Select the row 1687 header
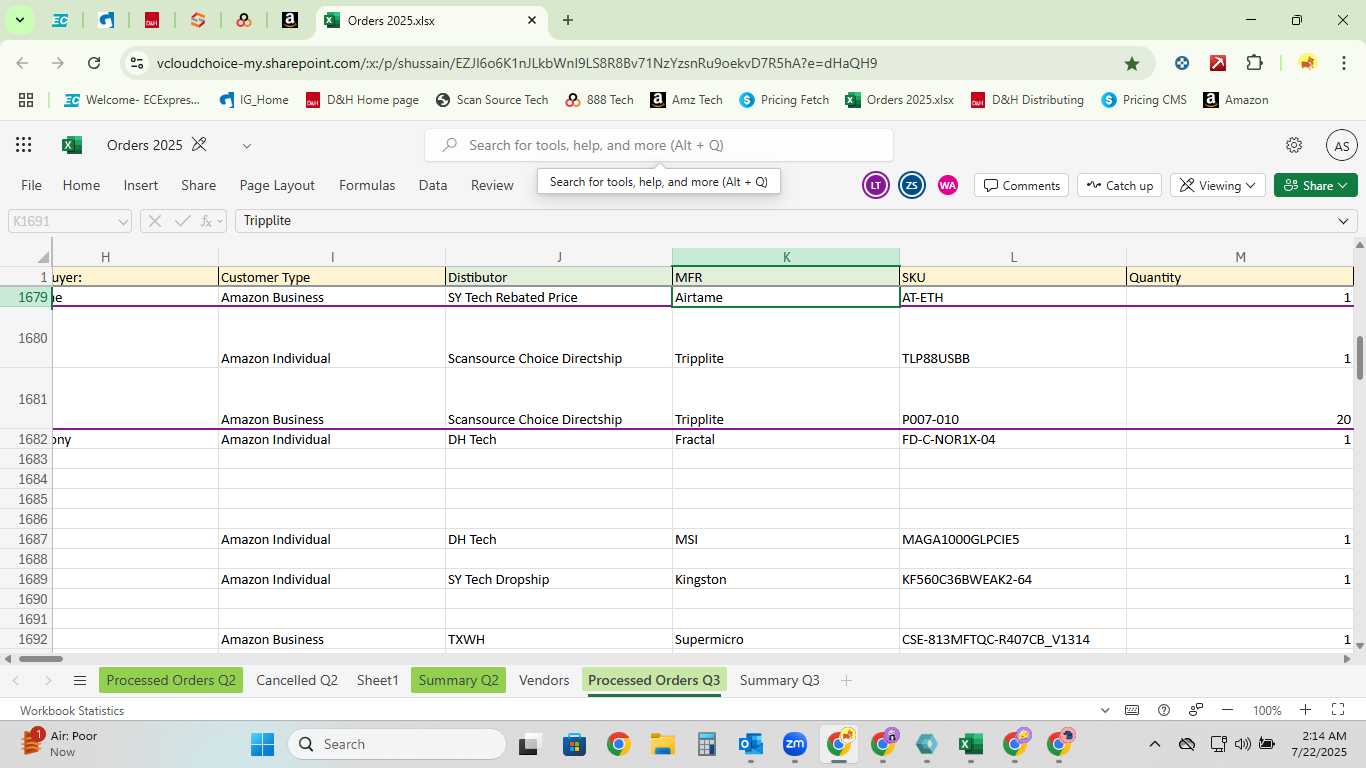 tap(26, 539)
